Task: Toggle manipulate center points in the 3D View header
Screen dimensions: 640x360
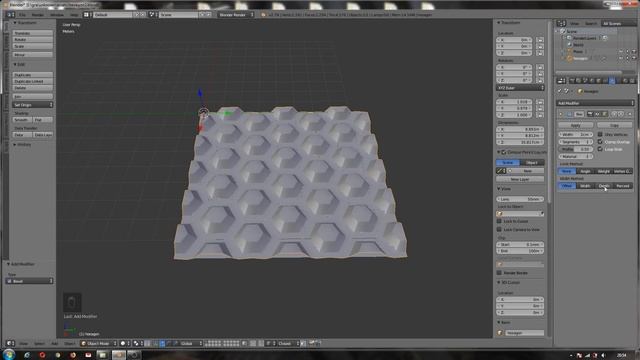Action: [147, 343]
